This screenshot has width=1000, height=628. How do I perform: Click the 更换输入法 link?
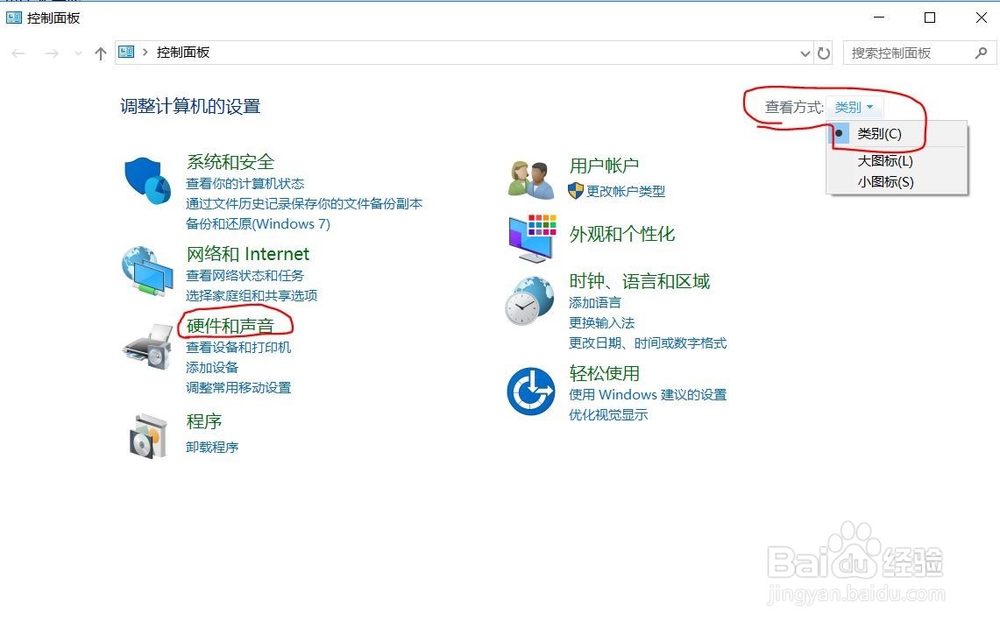(601, 323)
